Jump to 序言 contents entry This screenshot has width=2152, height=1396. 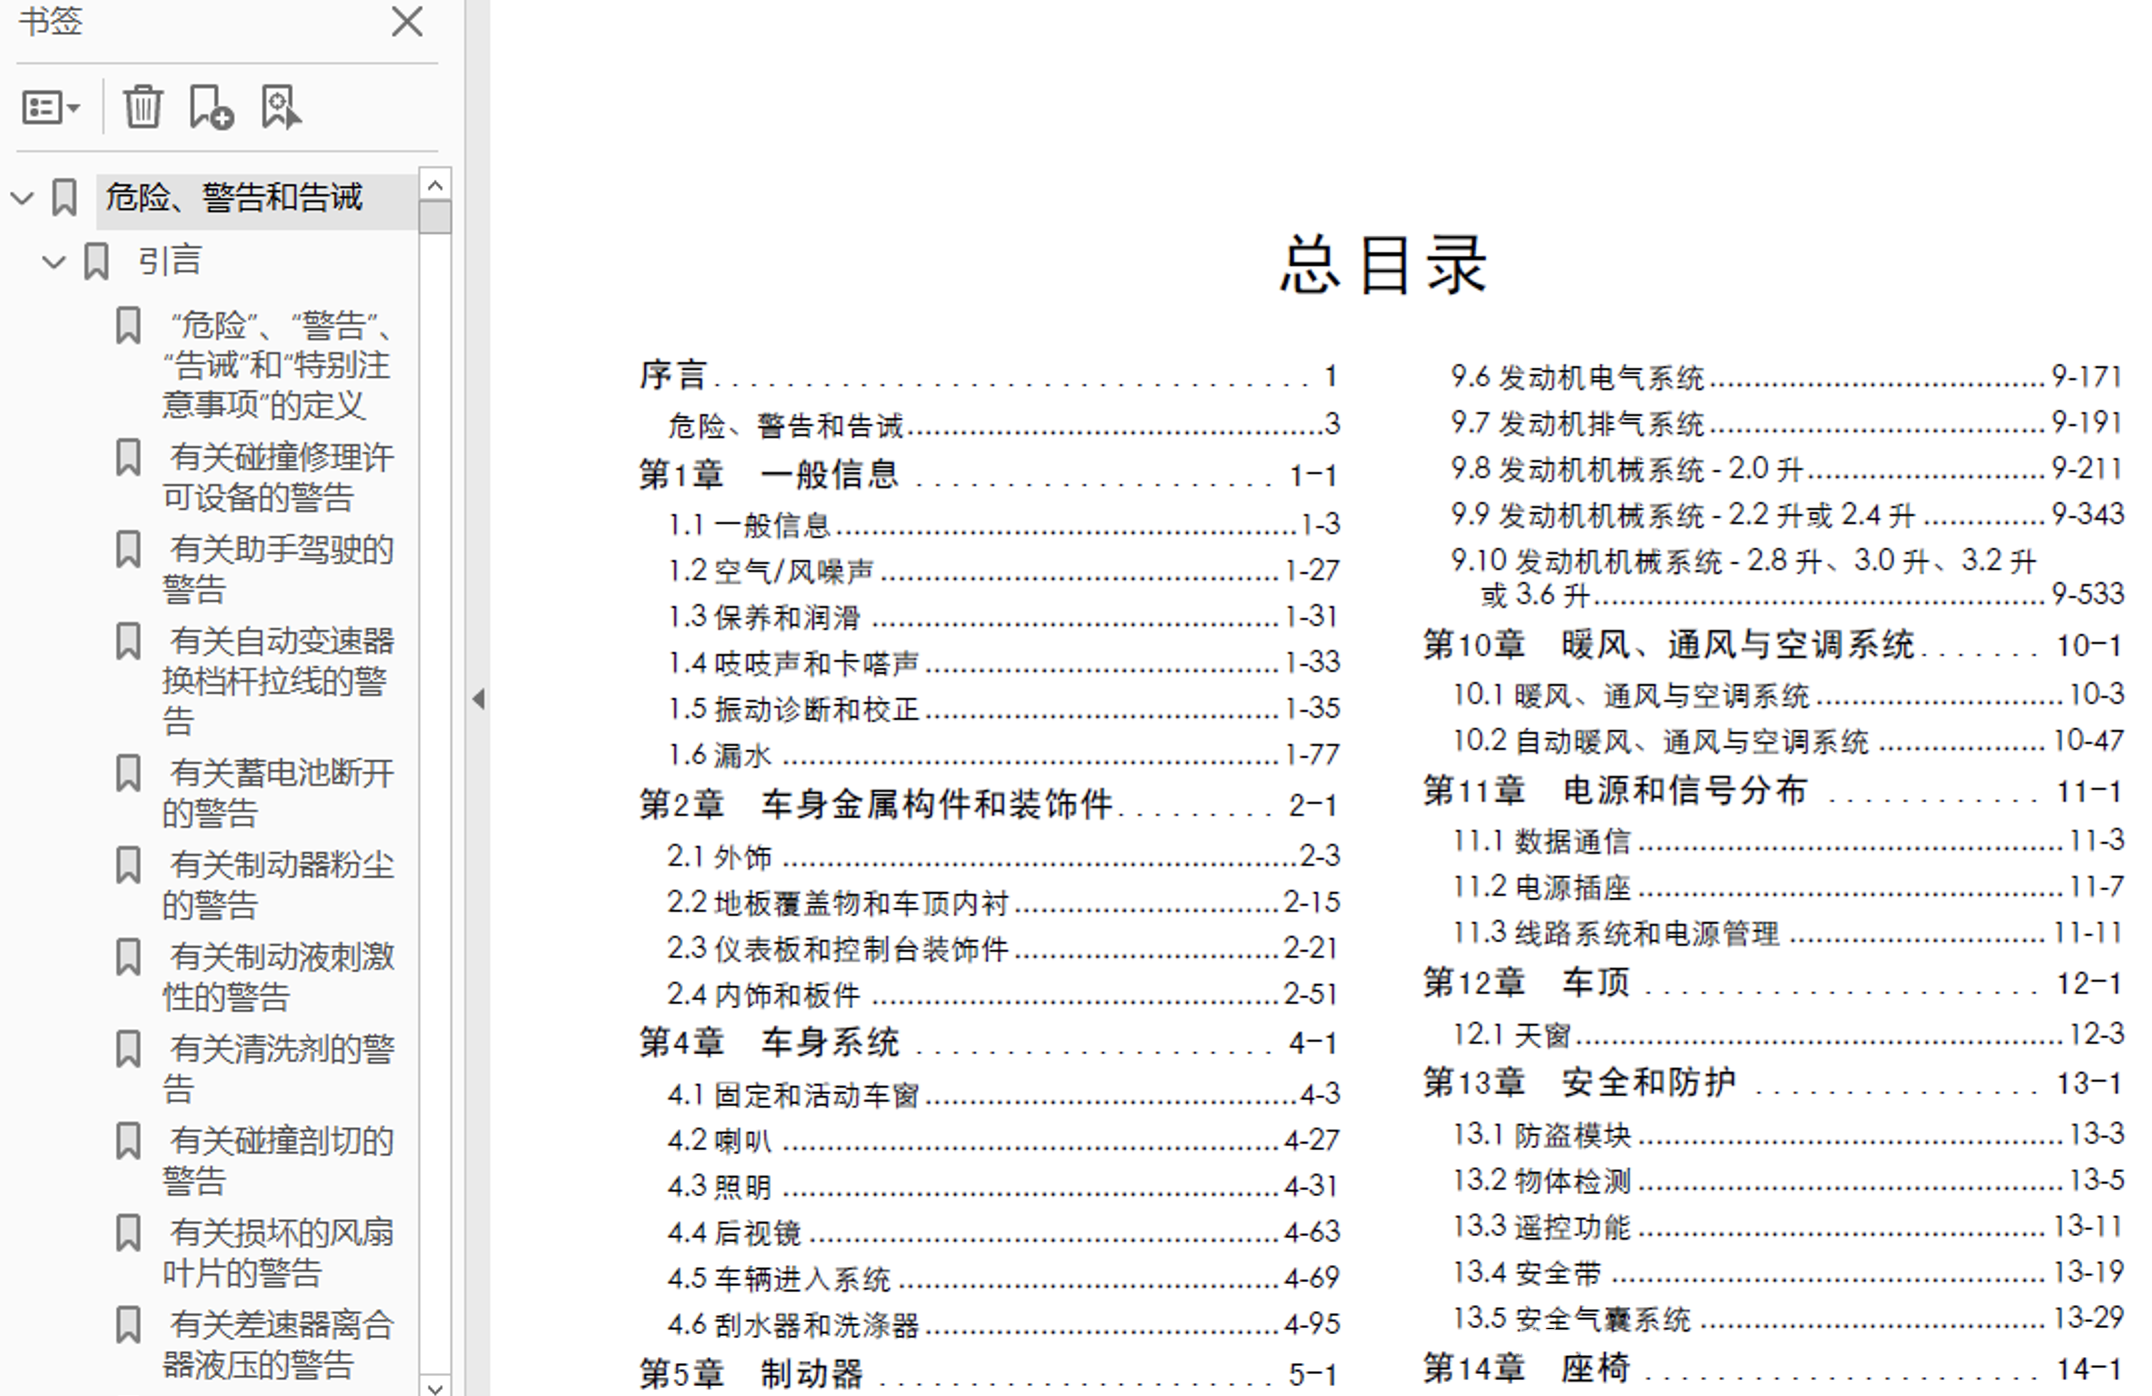pyautogui.click(x=988, y=376)
